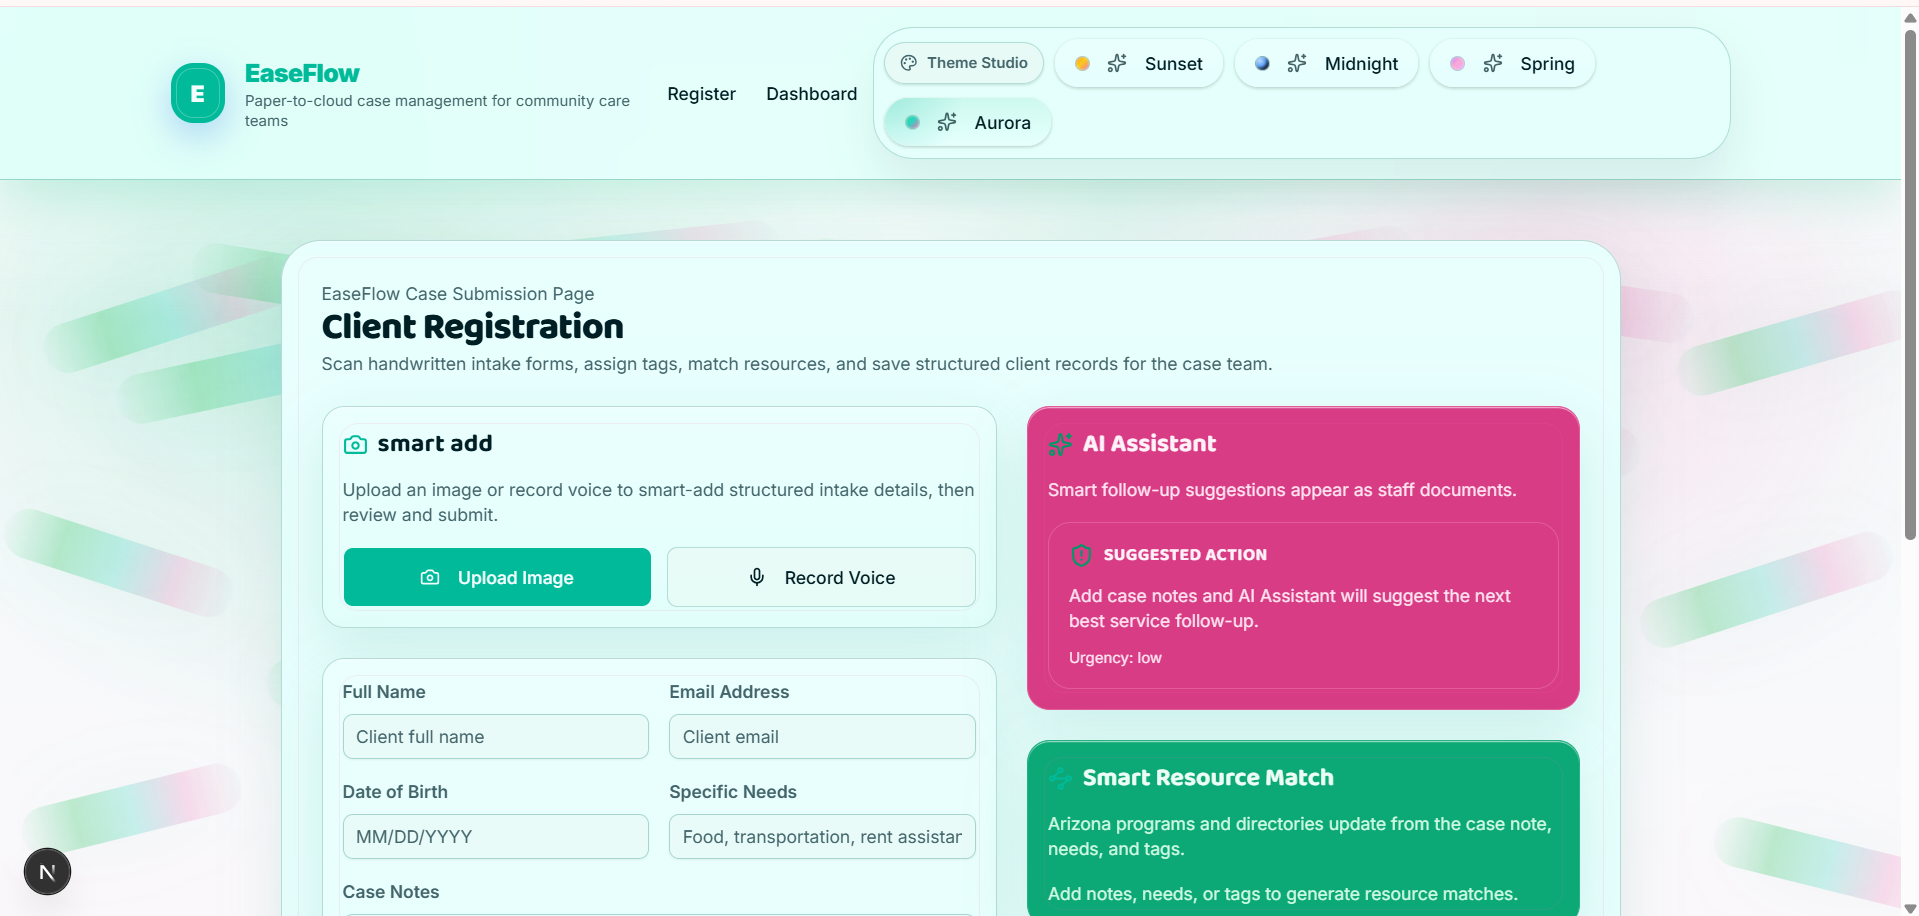Click the EaseFlow E logo icon
Viewport: 1919px width, 916px height.
pyautogui.click(x=198, y=93)
